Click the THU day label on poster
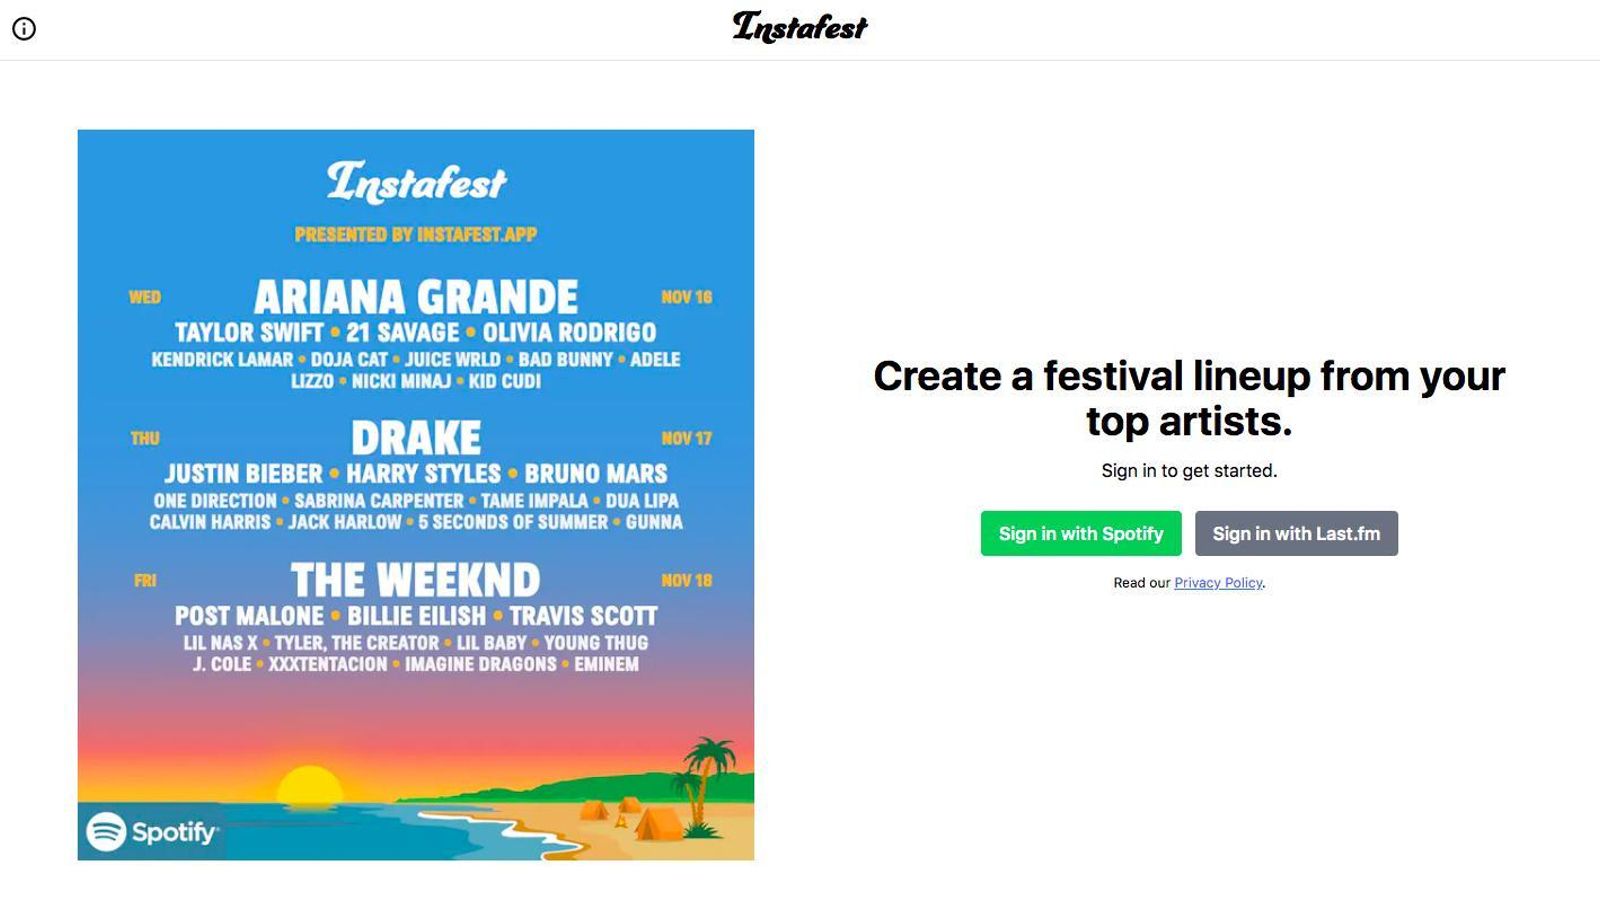This screenshot has height=900, width=1600. tap(145, 438)
